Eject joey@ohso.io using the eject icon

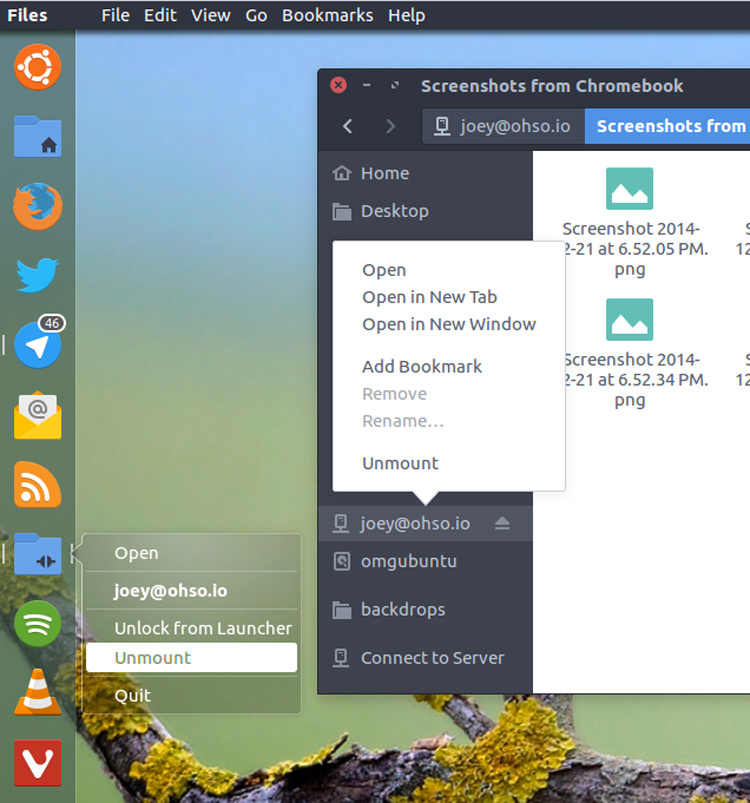click(502, 524)
